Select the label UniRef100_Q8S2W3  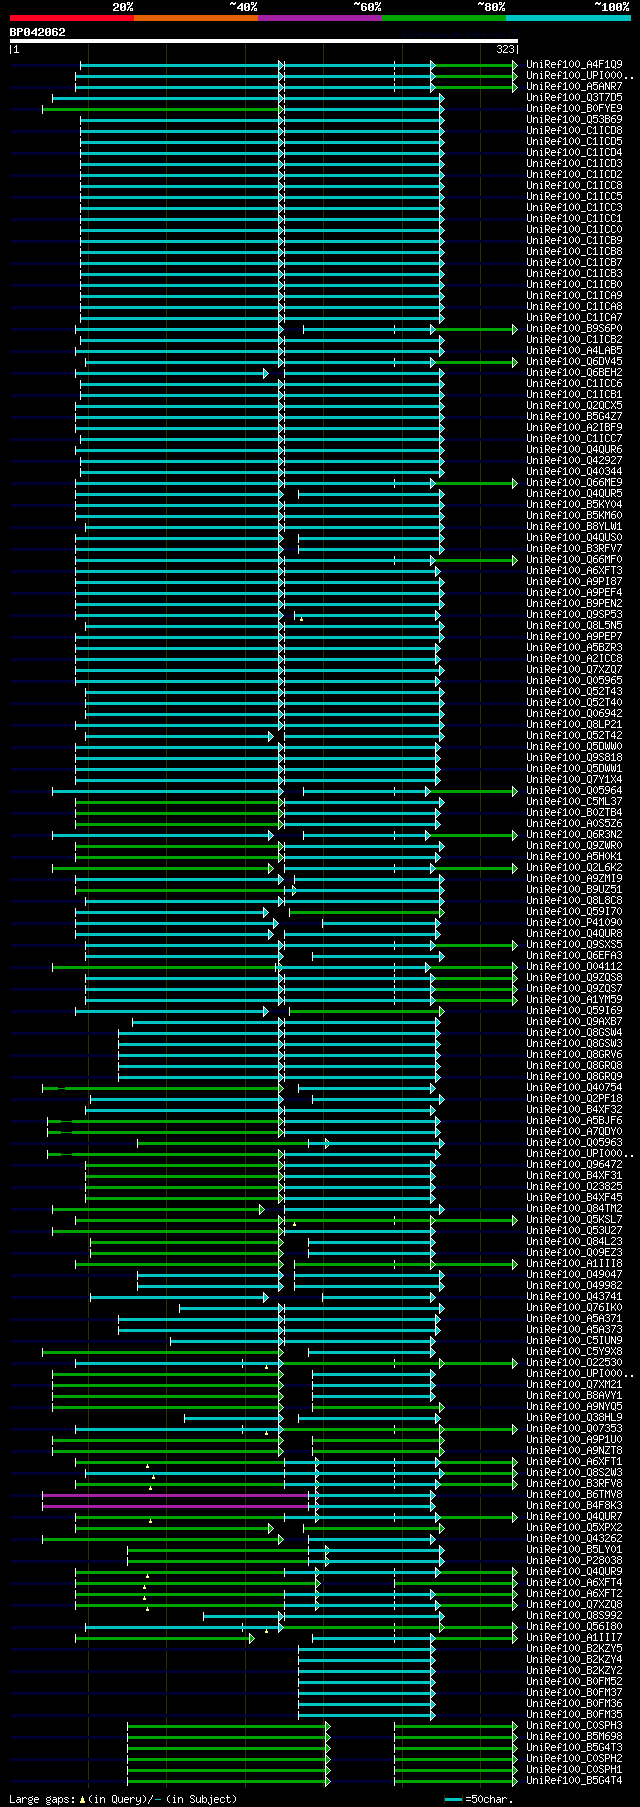pyautogui.click(x=574, y=1473)
